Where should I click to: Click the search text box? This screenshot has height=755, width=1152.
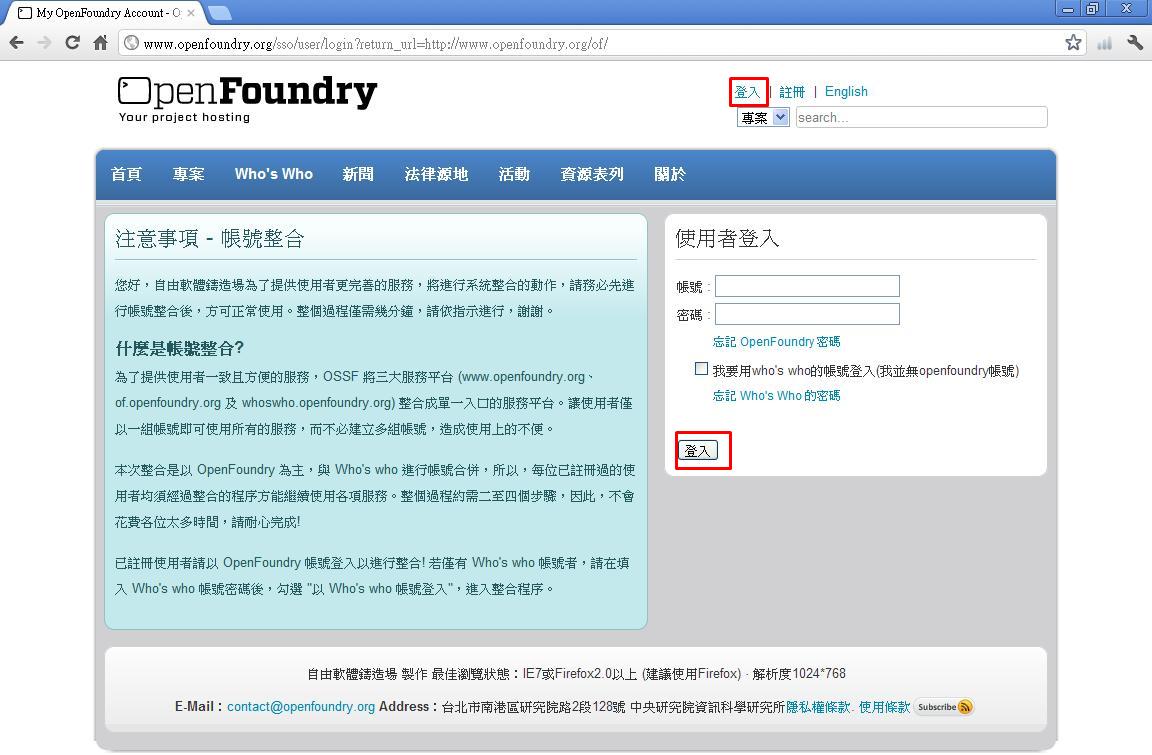pos(922,118)
